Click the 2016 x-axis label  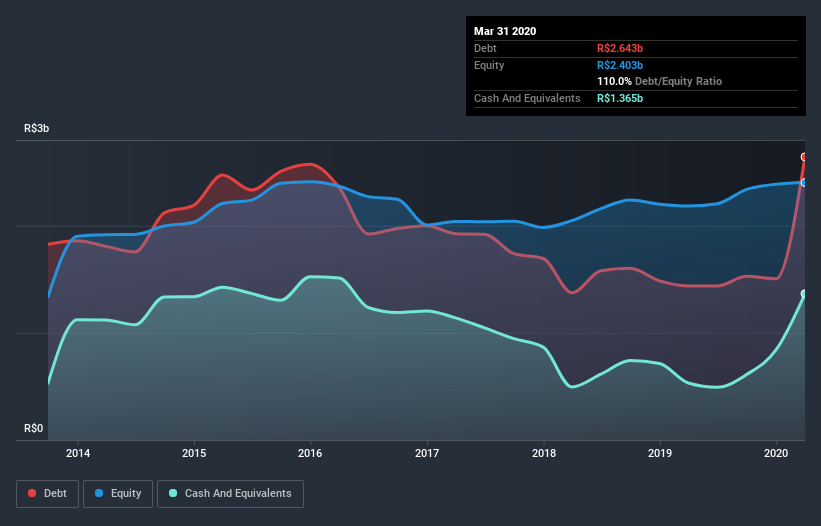310,453
